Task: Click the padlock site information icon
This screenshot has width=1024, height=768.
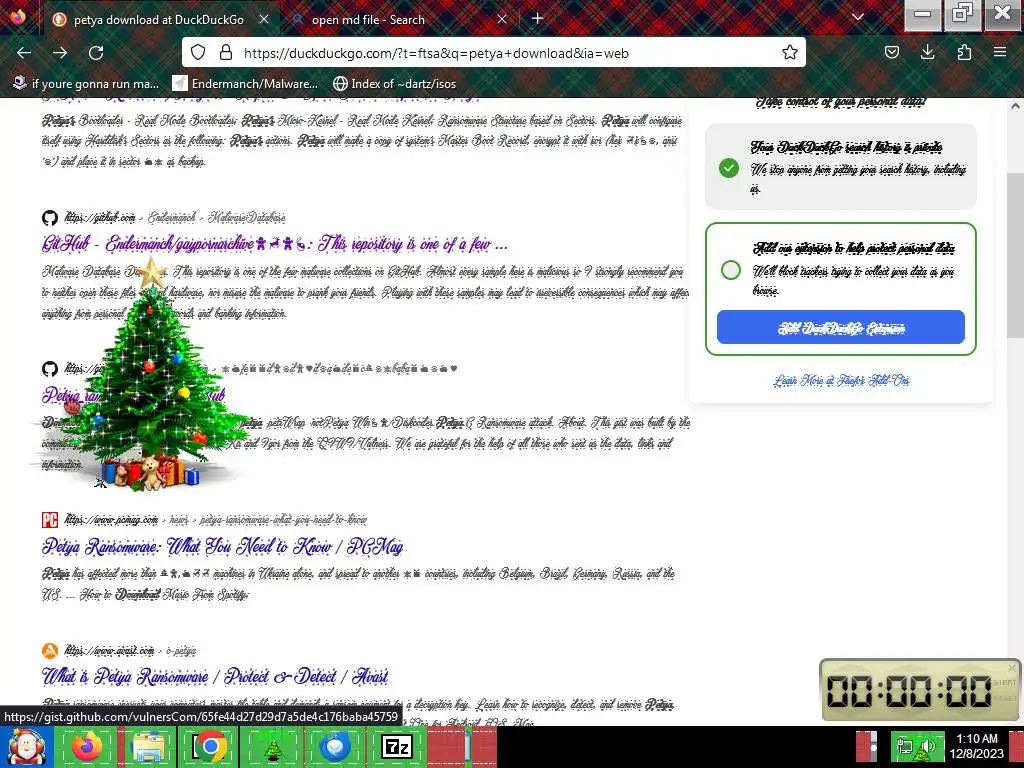Action: 226,53
